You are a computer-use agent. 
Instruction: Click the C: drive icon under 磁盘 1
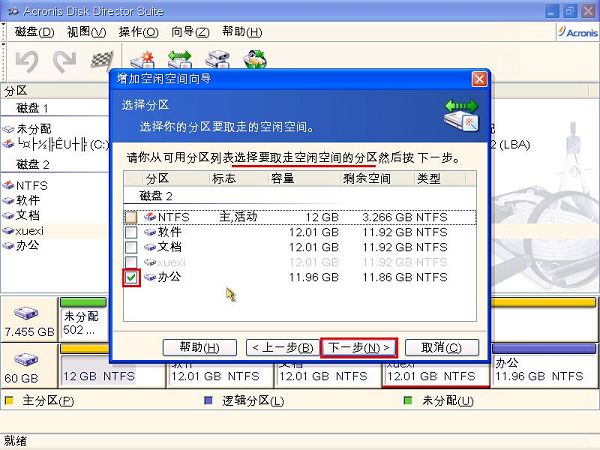pyautogui.click(x=8, y=144)
